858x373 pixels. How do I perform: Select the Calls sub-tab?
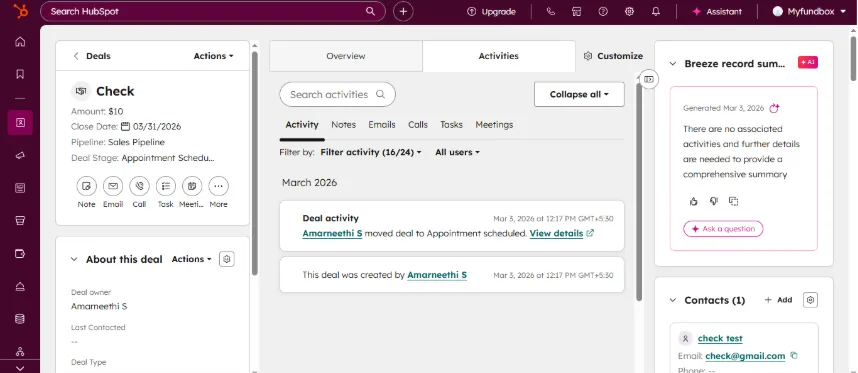tap(418, 125)
